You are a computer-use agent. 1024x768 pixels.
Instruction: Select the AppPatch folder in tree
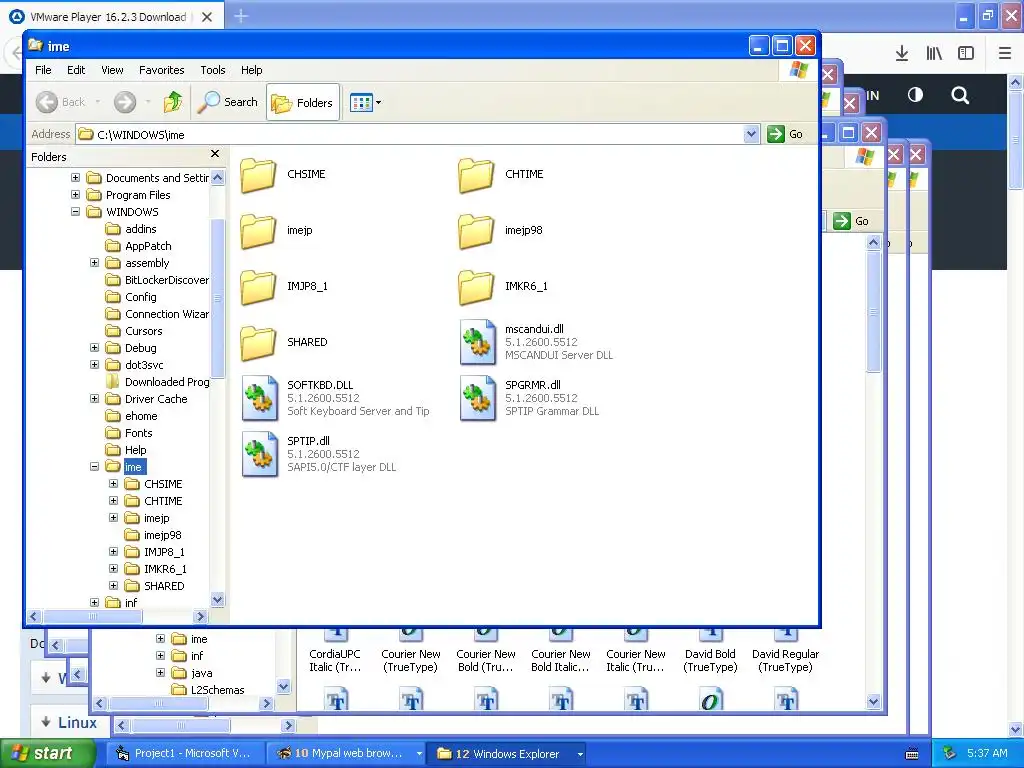click(148, 246)
